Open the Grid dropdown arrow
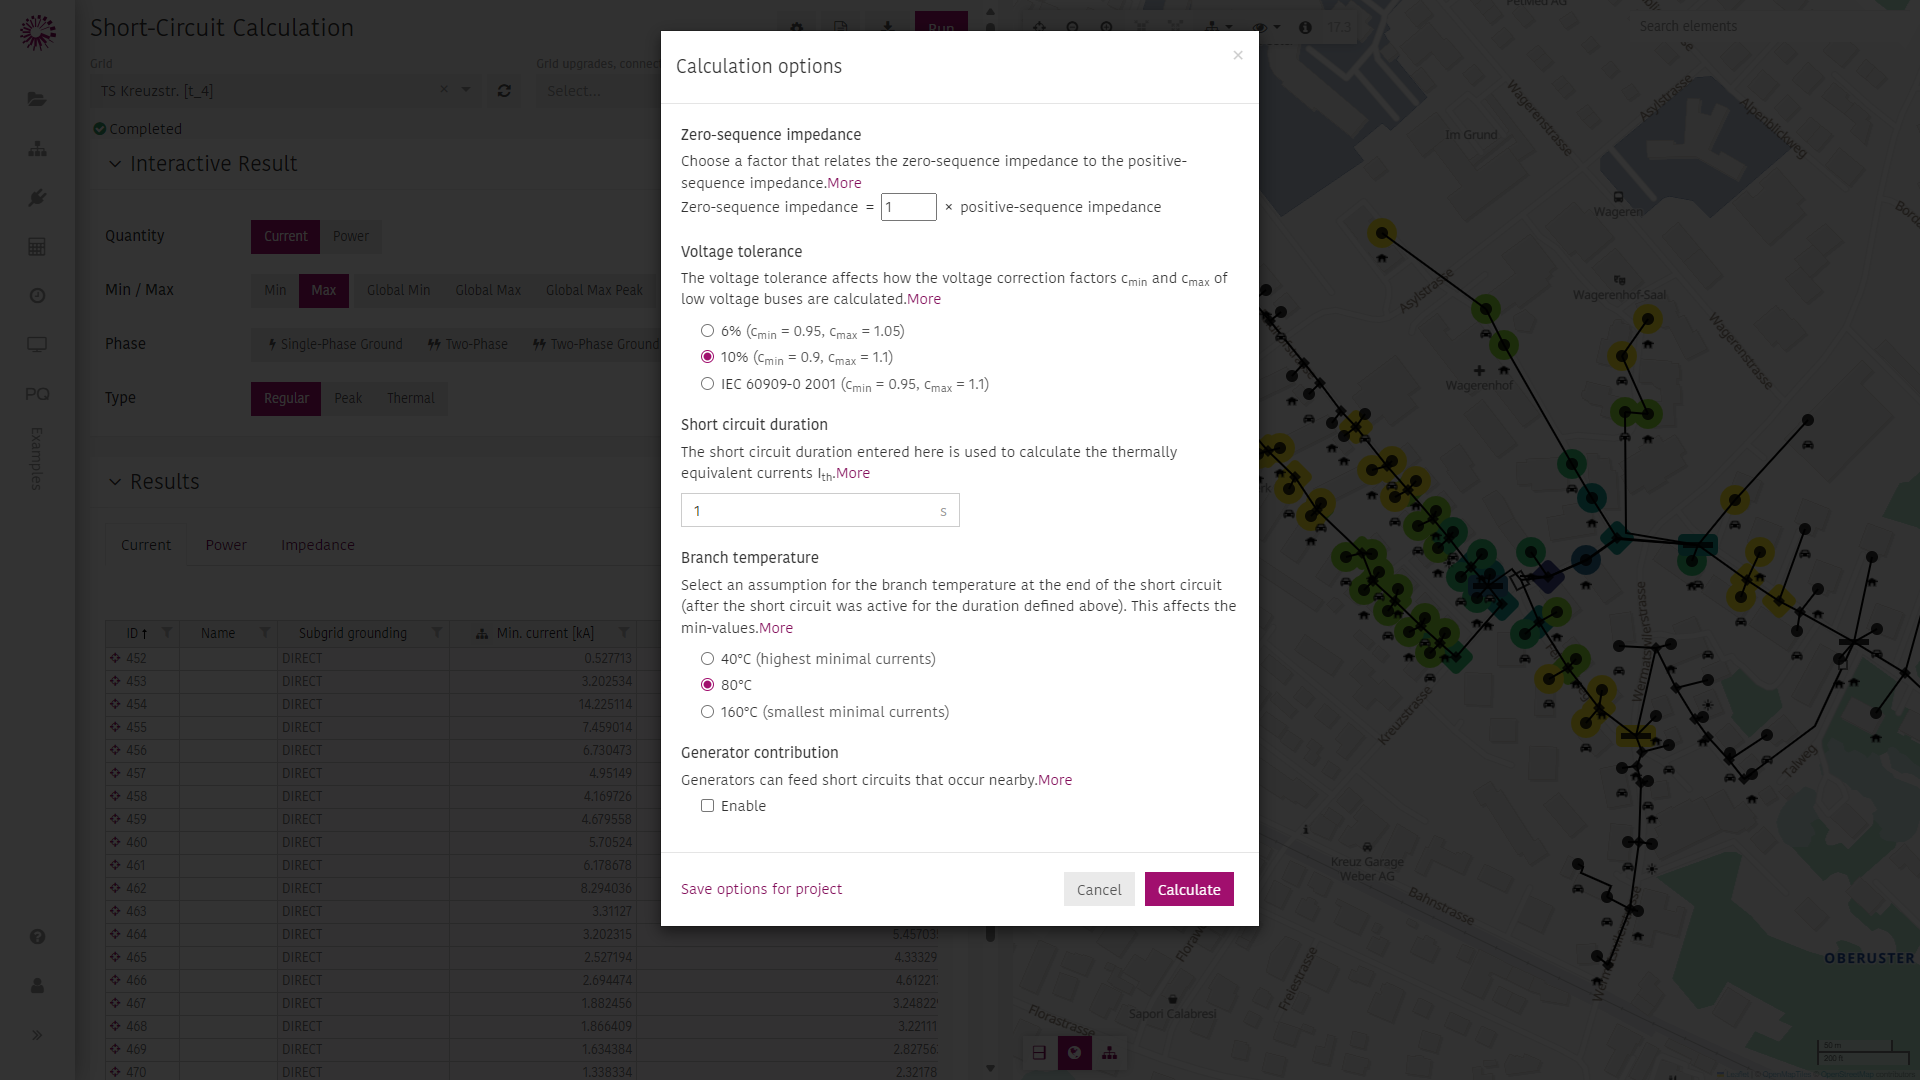The width and height of the screenshot is (1920, 1080). pos(466,90)
